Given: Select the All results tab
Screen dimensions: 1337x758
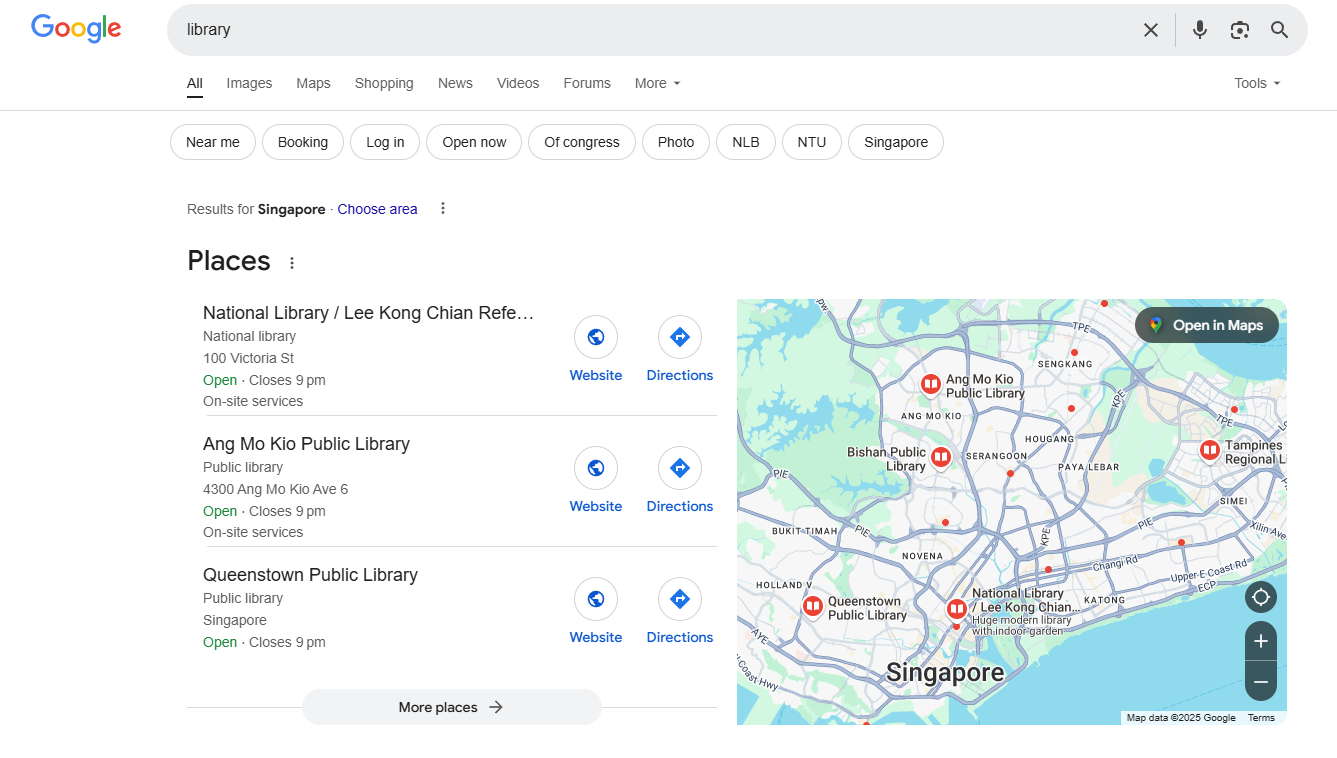Looking at the screenshot, I should click(194, 83).
